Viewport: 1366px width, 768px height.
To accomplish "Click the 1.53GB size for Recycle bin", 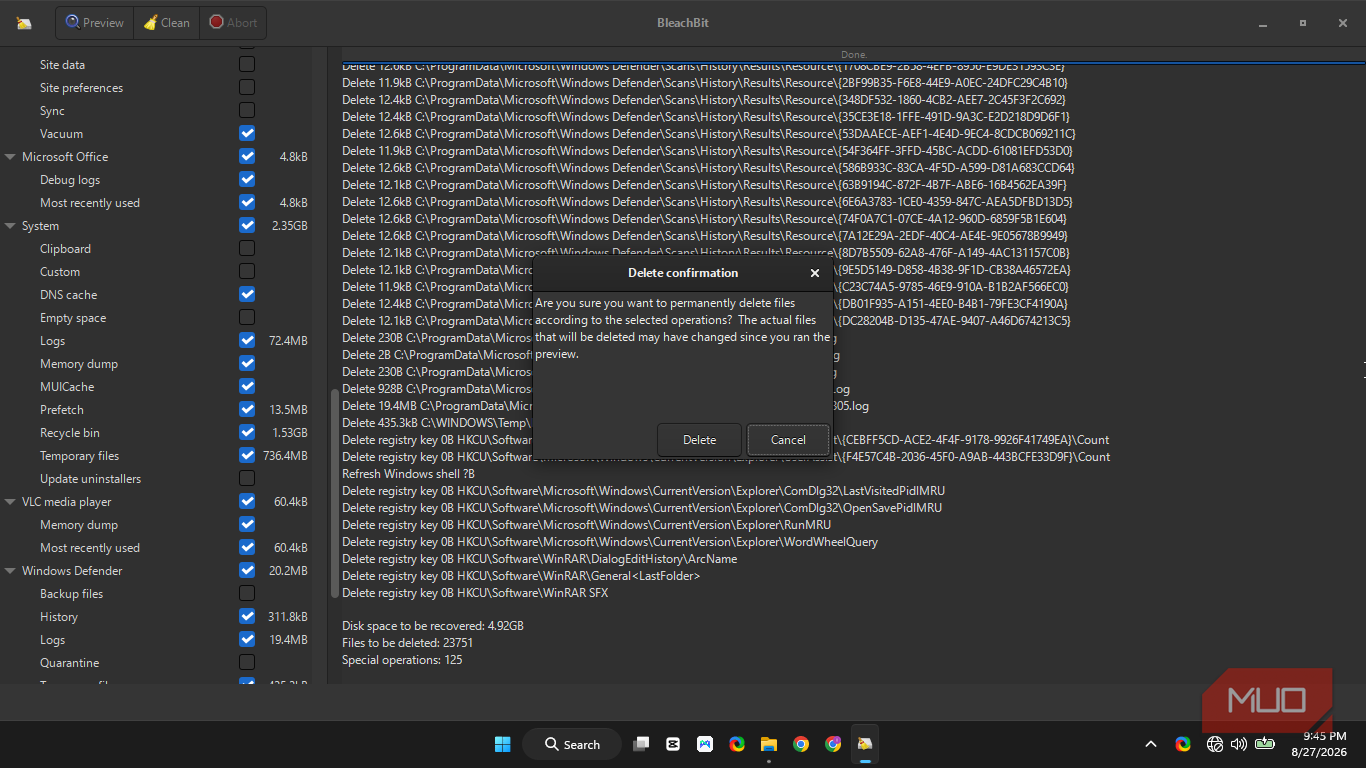I will click(289, 433).
